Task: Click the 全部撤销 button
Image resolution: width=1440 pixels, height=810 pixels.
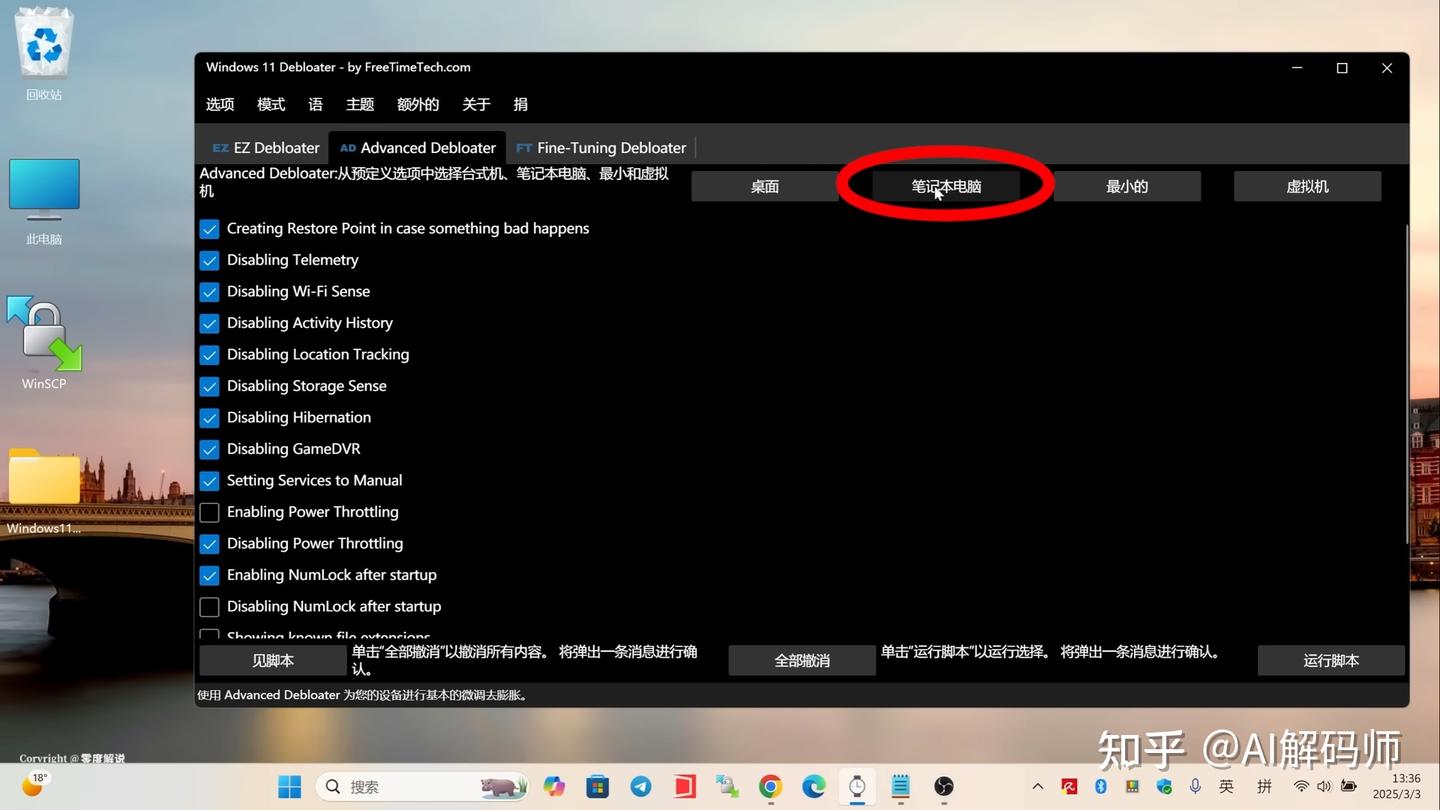Action: pos(801,660)
